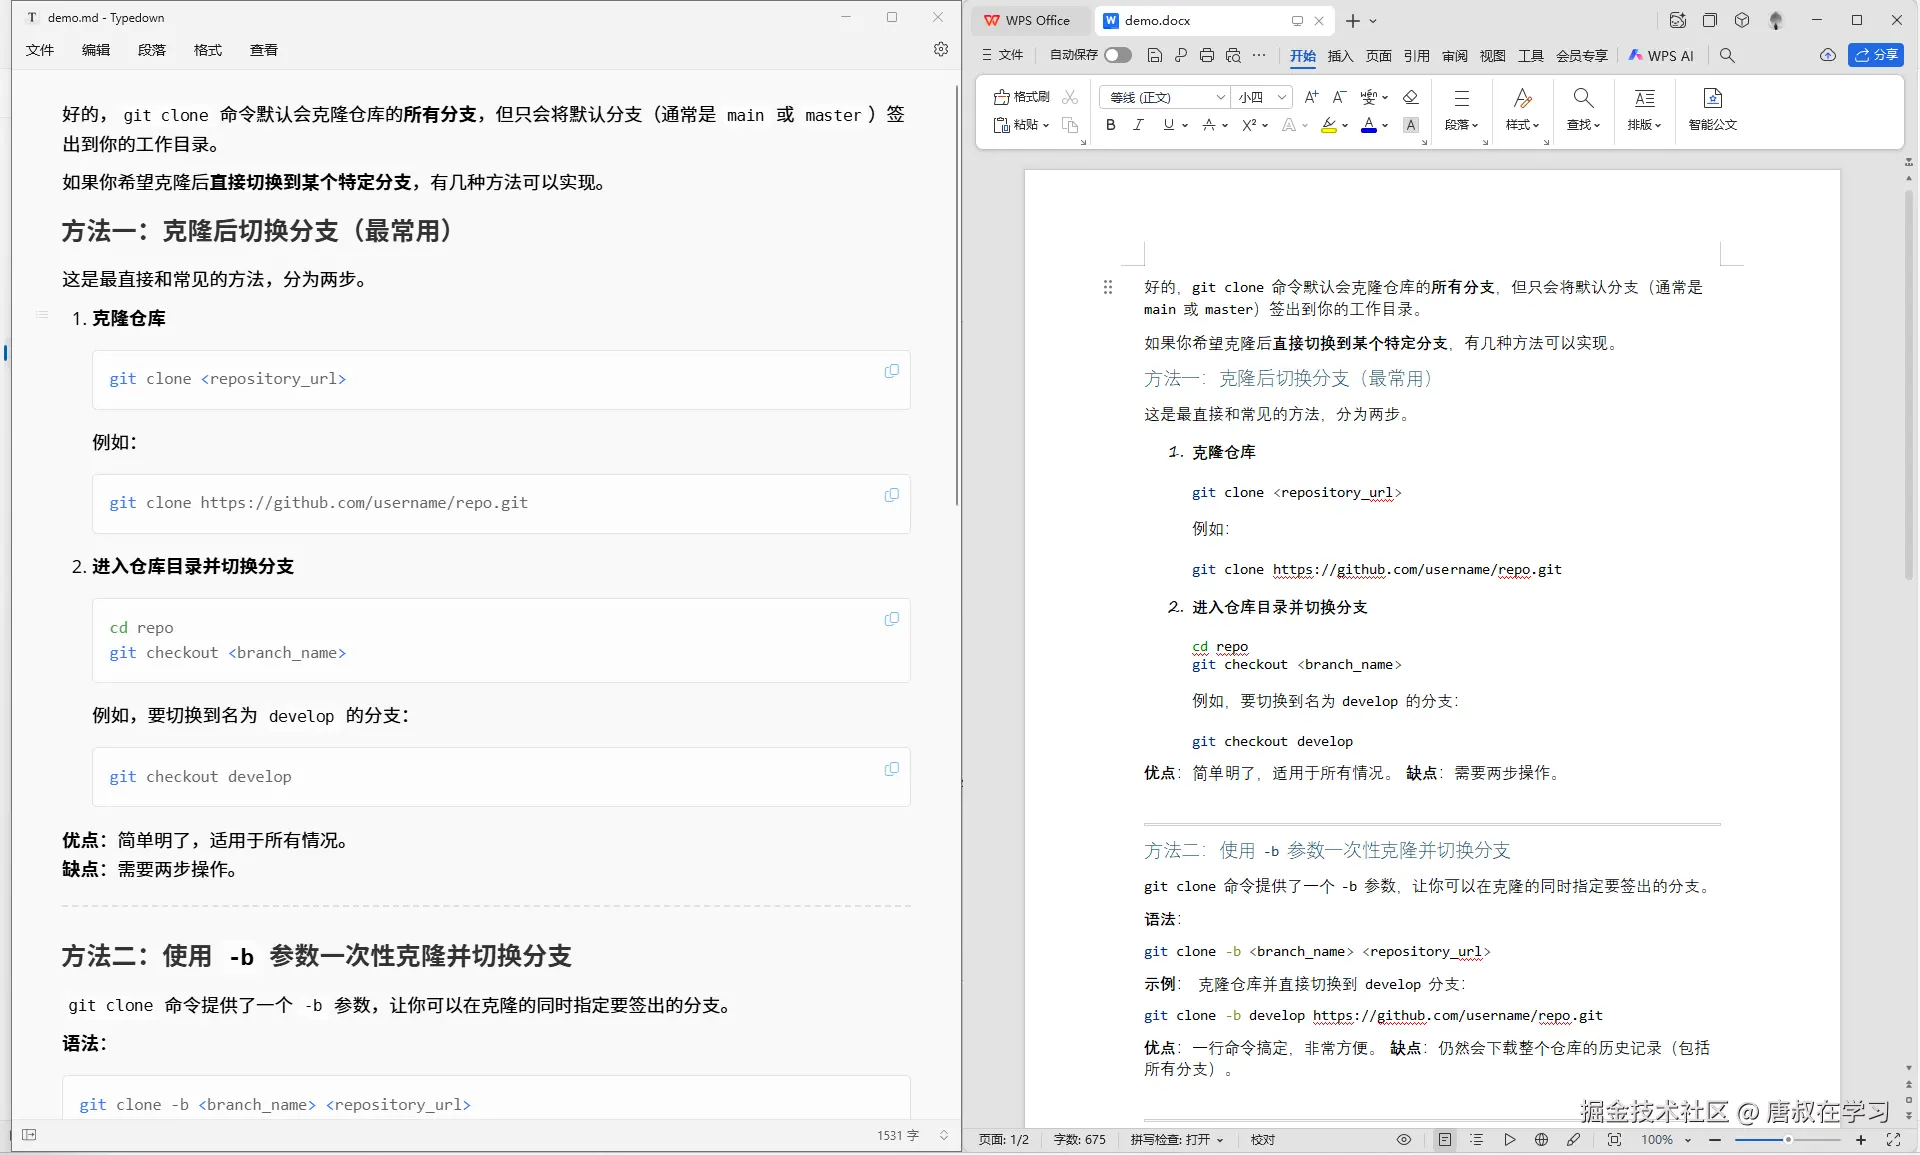This screenshot has height=1155, width=1920.
Task: Toggle Typedown sidebar panel at bottom-left
Action: pyautogui.click(x=29, y=1135)
